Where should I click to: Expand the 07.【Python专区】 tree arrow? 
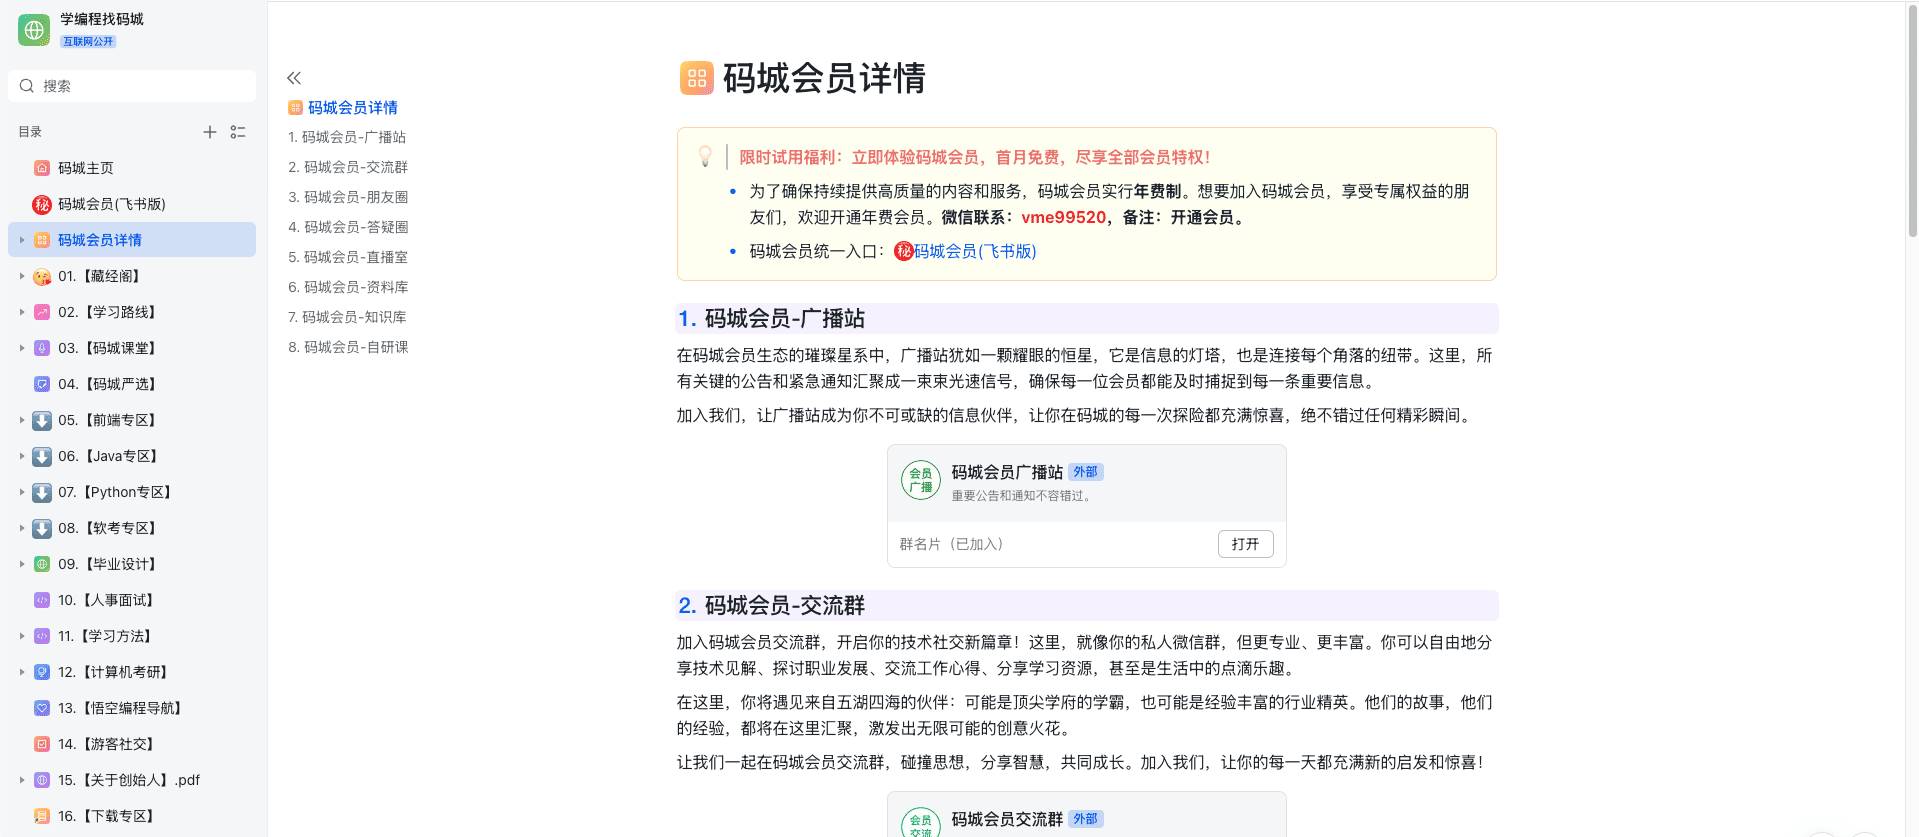tap(22, 492)
